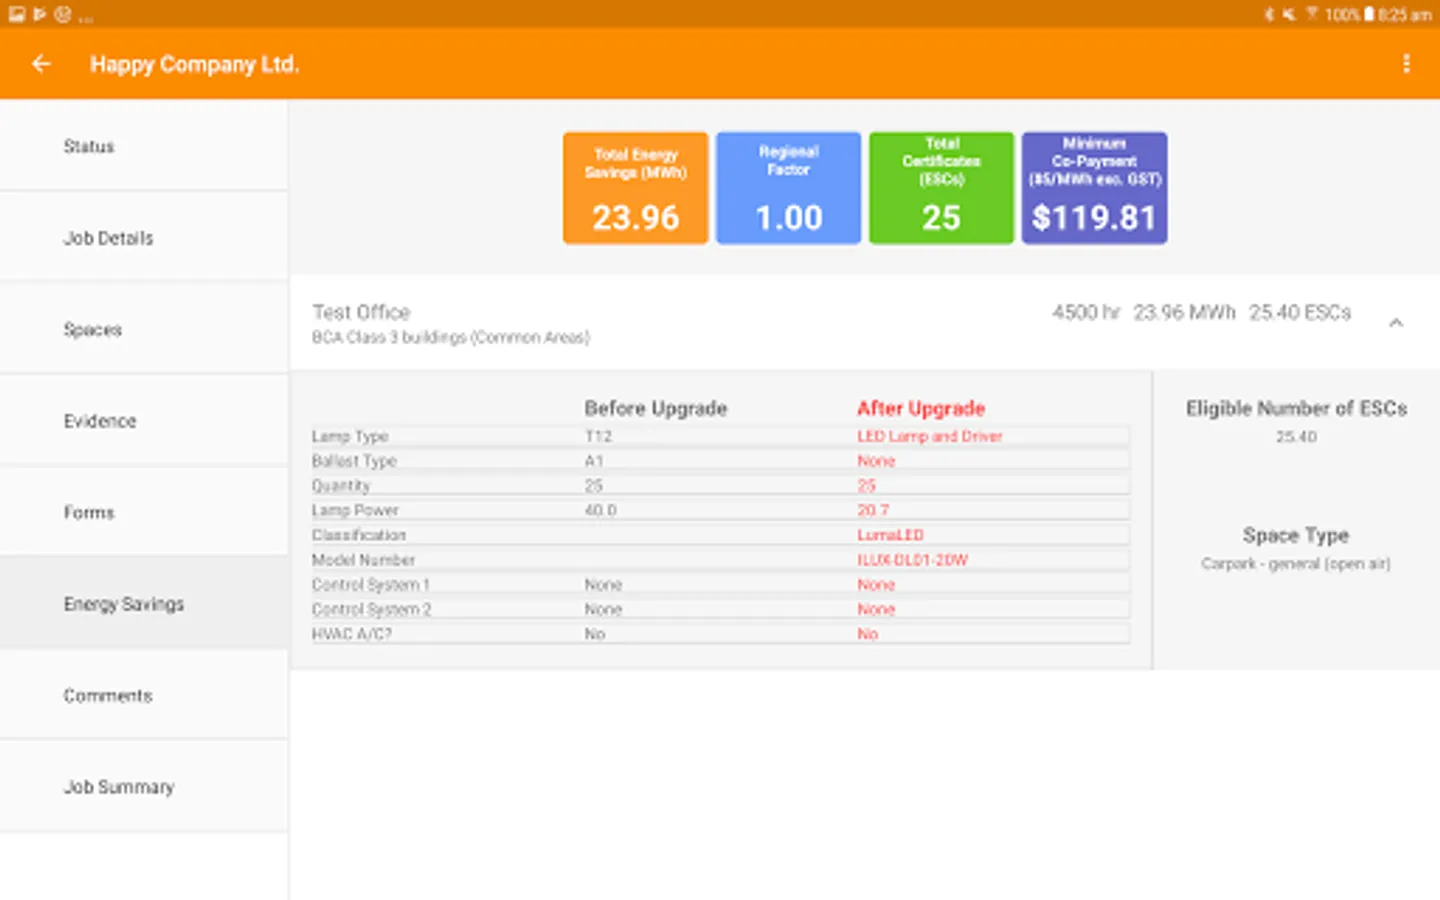Click the Before Upgrade column heading
1440x900 pixels.
click(656, 408)
